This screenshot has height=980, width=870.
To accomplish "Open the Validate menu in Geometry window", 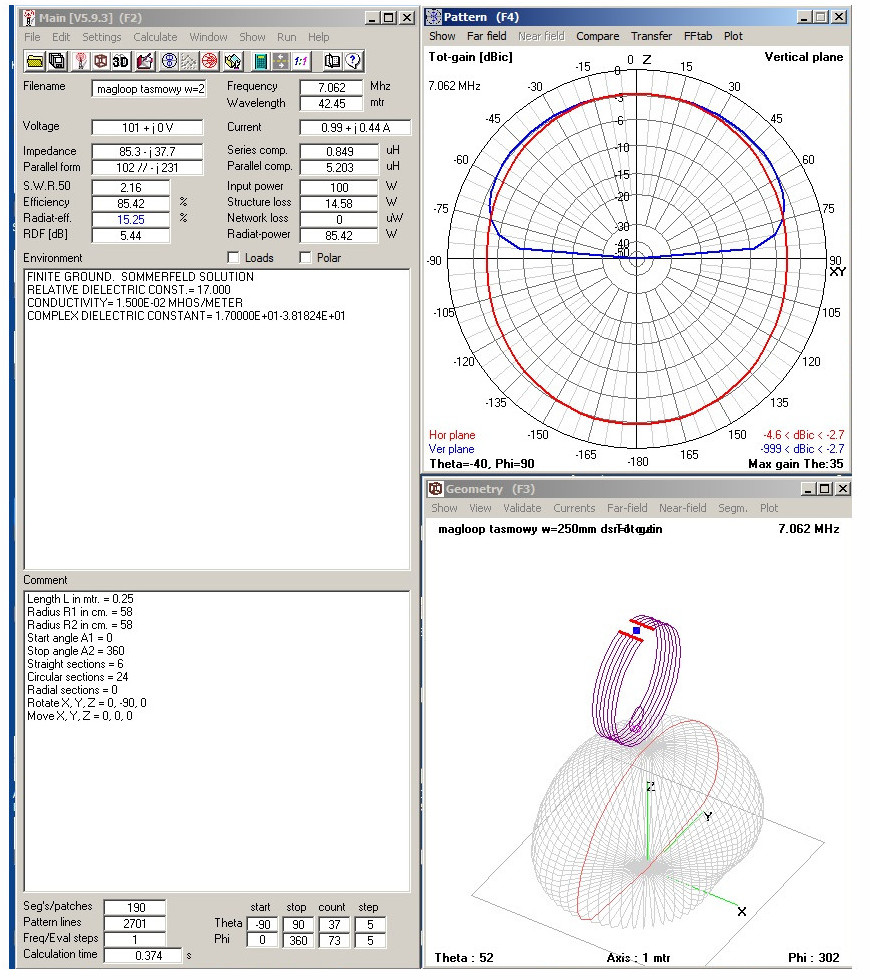I will [x=521, y=508].
